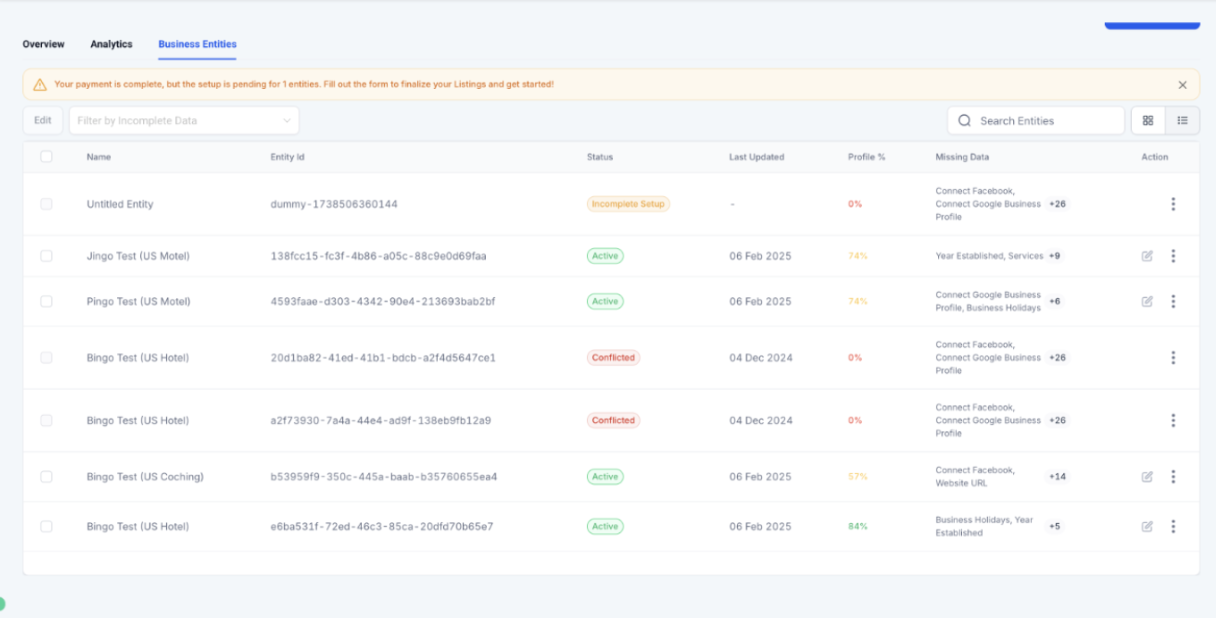
Task: Expand +9 missing data badge for Jingo Test
Action: click(x=1054, y=256)
